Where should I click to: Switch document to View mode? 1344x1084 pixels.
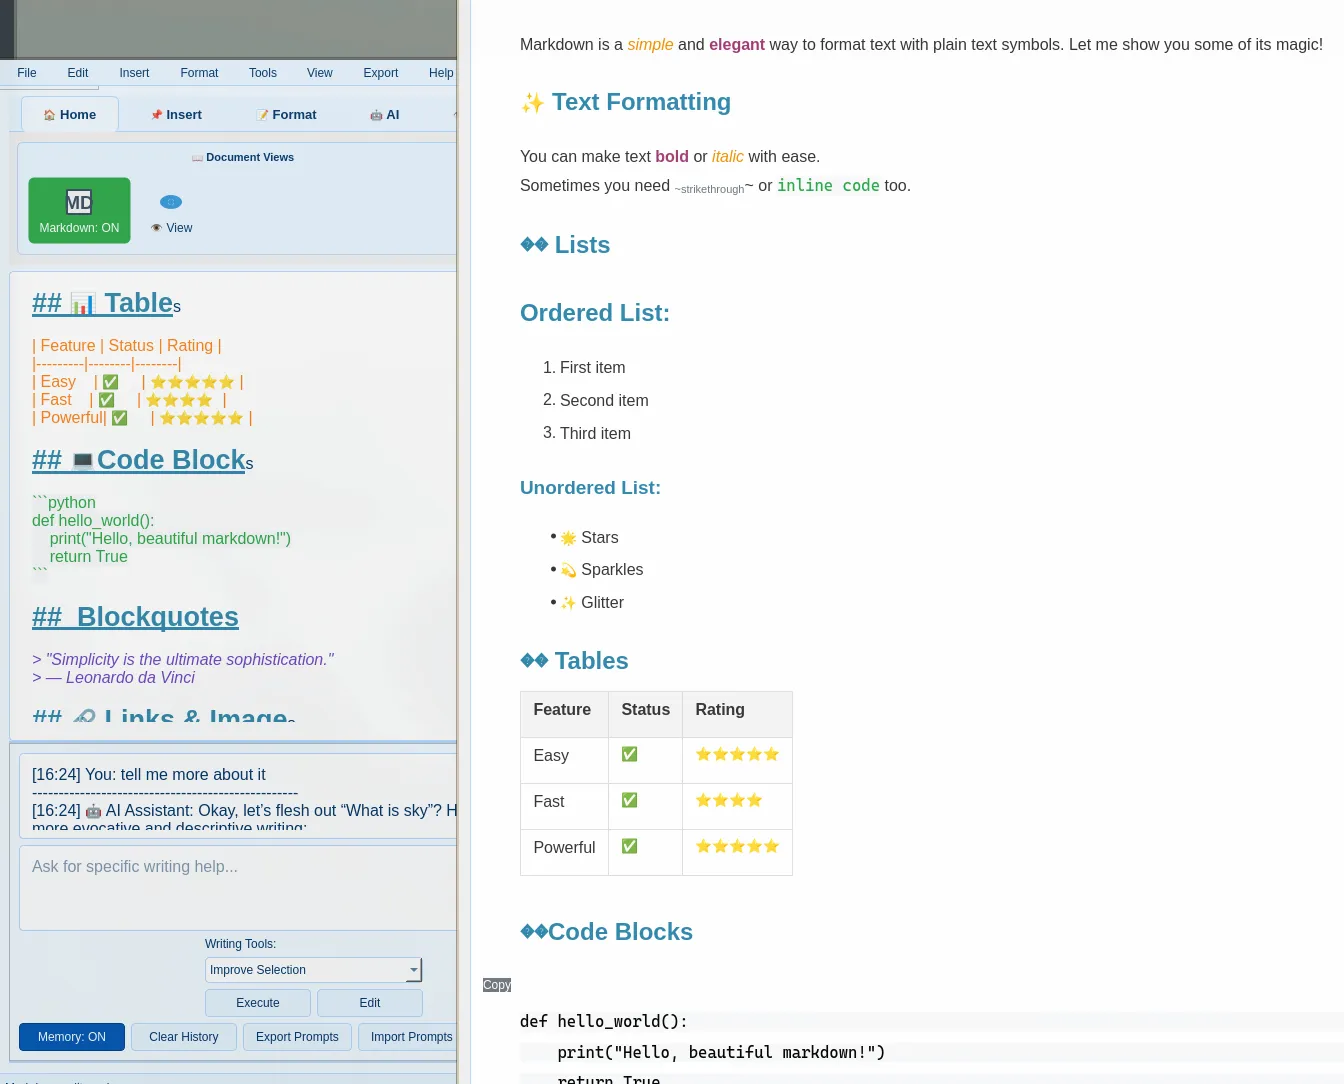(171, 213)
